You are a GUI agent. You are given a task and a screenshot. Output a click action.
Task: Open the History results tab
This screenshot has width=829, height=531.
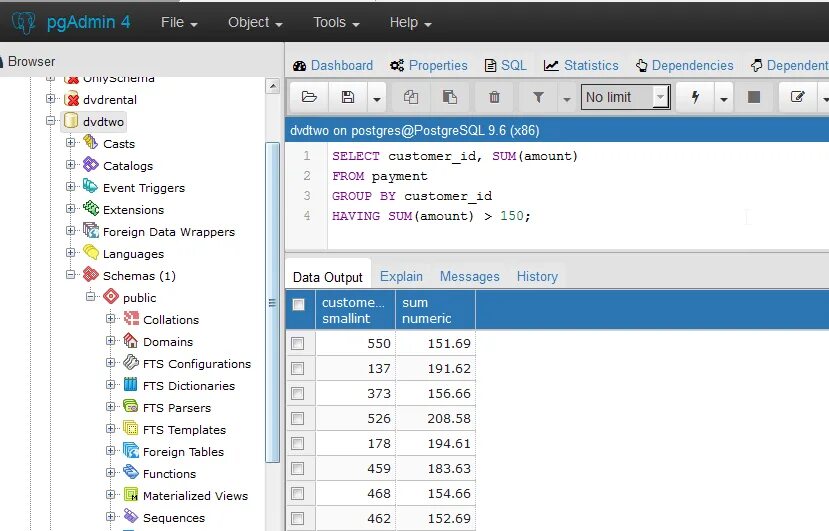click(x=537, y=277)
